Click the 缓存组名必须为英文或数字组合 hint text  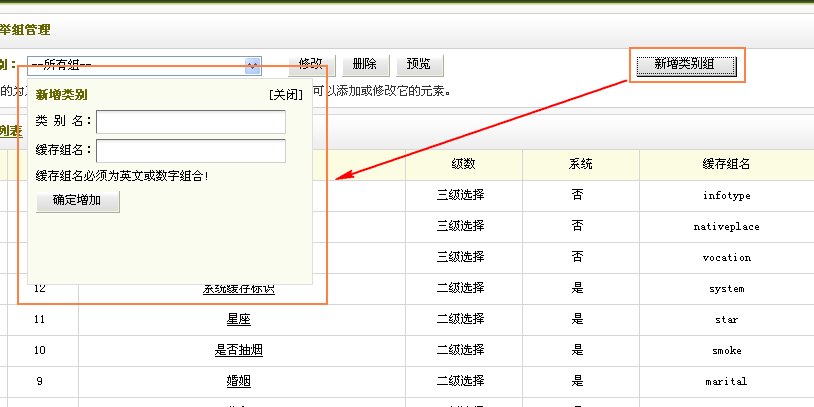pyautogui.click(x=123, y=176)
